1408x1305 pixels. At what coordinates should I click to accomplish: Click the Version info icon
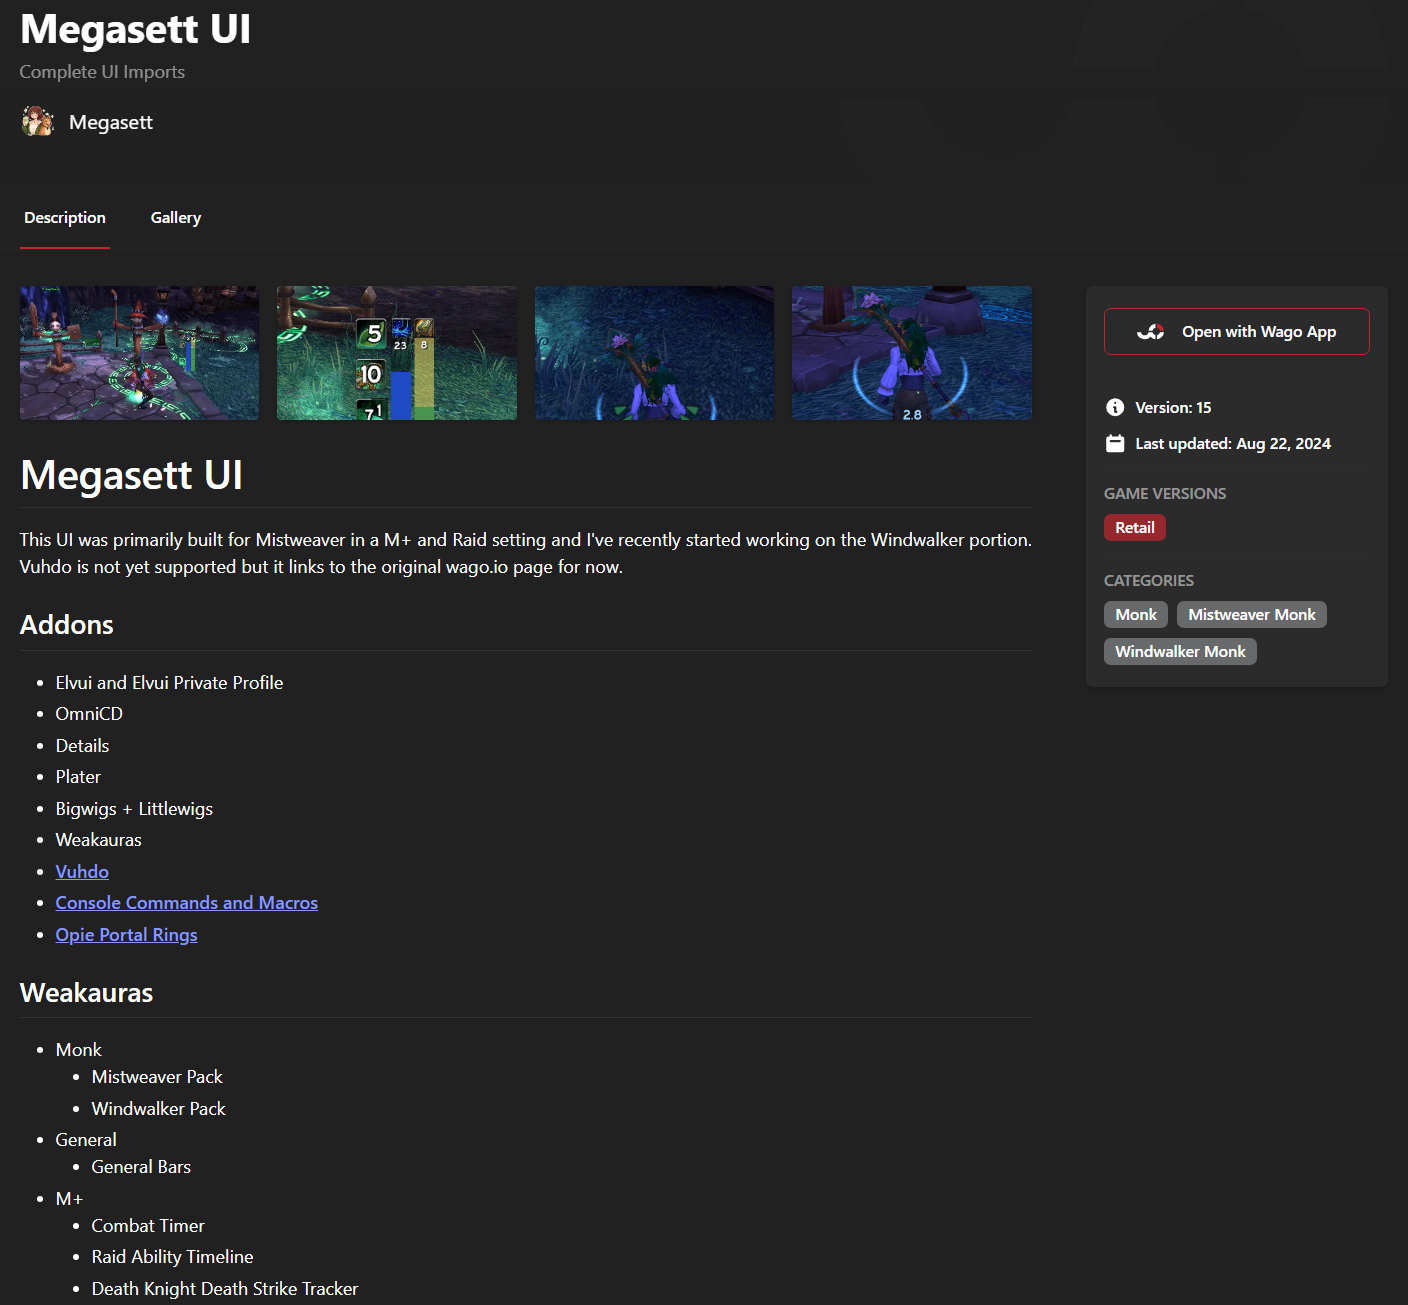(x=1115, y=407)
